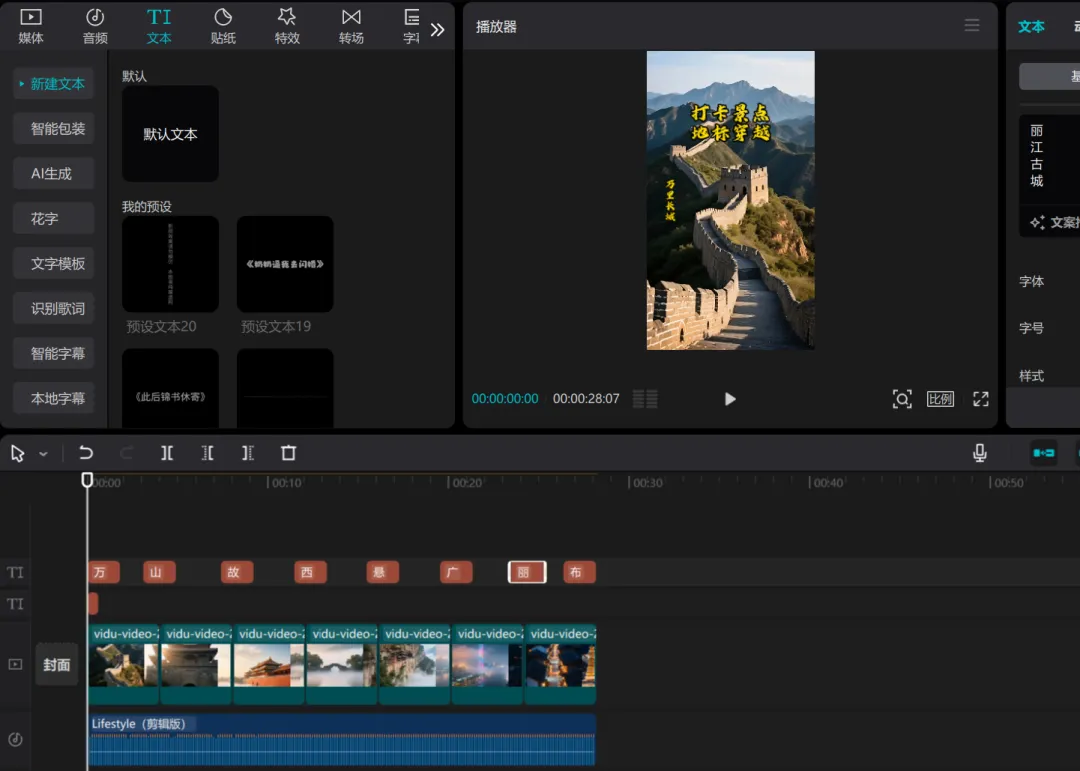Image resolution: width=1080 pixels, height=771 pixels.
Task: Select the 默认文本 default text thumbnail
Action: [x=170, y=134]
